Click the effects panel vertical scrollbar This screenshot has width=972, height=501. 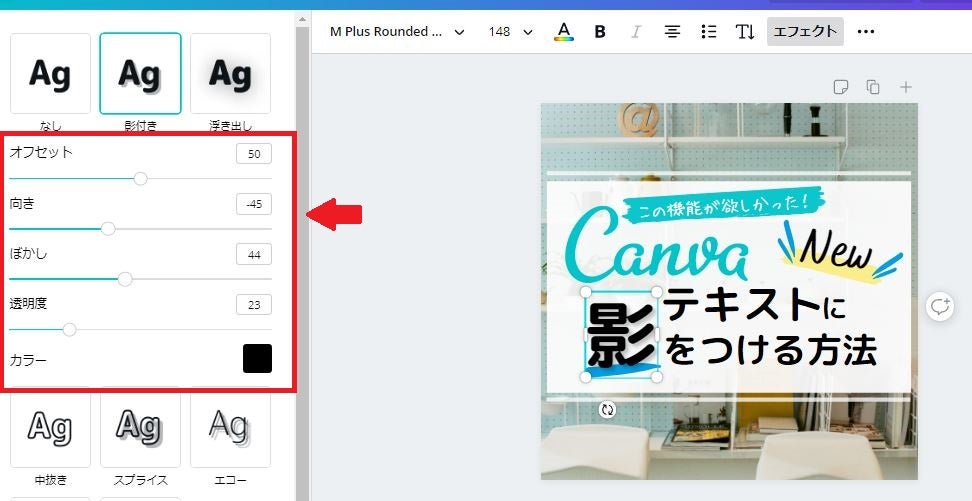click(302, 263)
